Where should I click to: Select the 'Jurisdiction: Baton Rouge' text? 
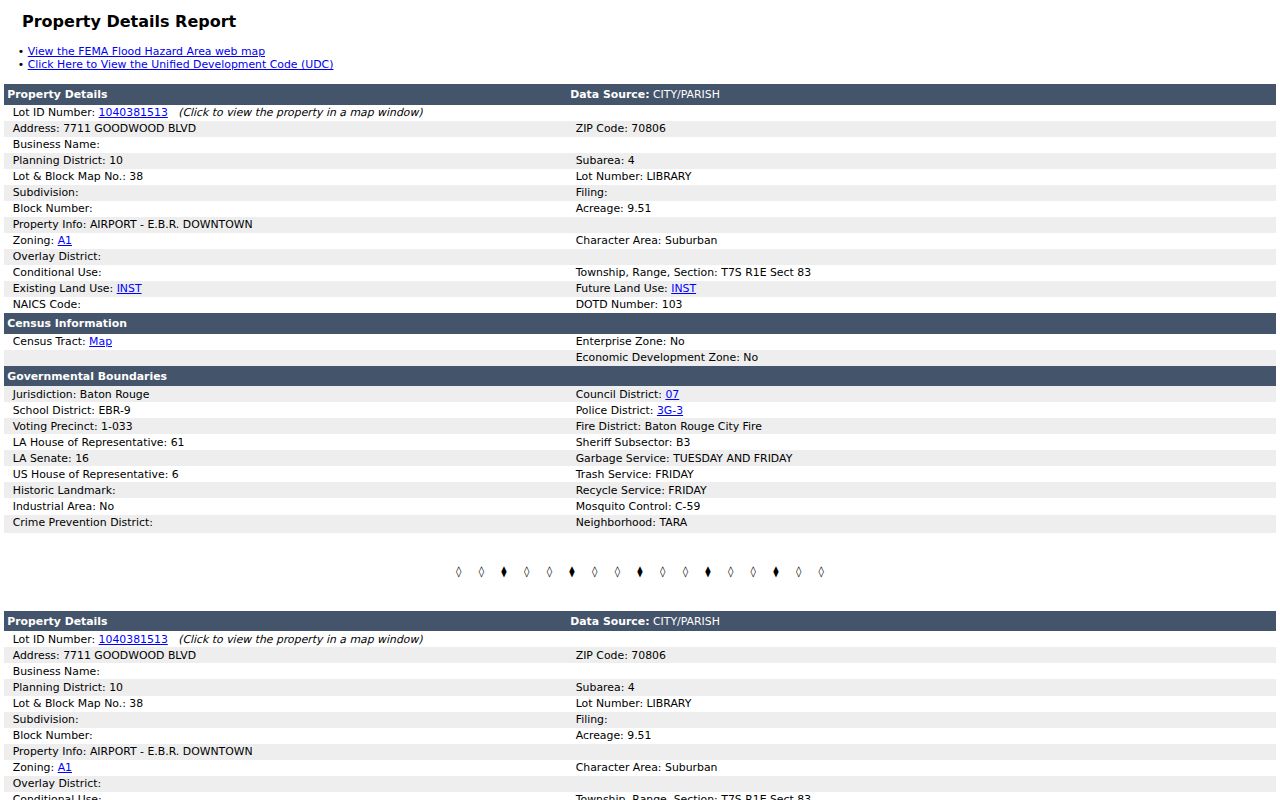81,394
